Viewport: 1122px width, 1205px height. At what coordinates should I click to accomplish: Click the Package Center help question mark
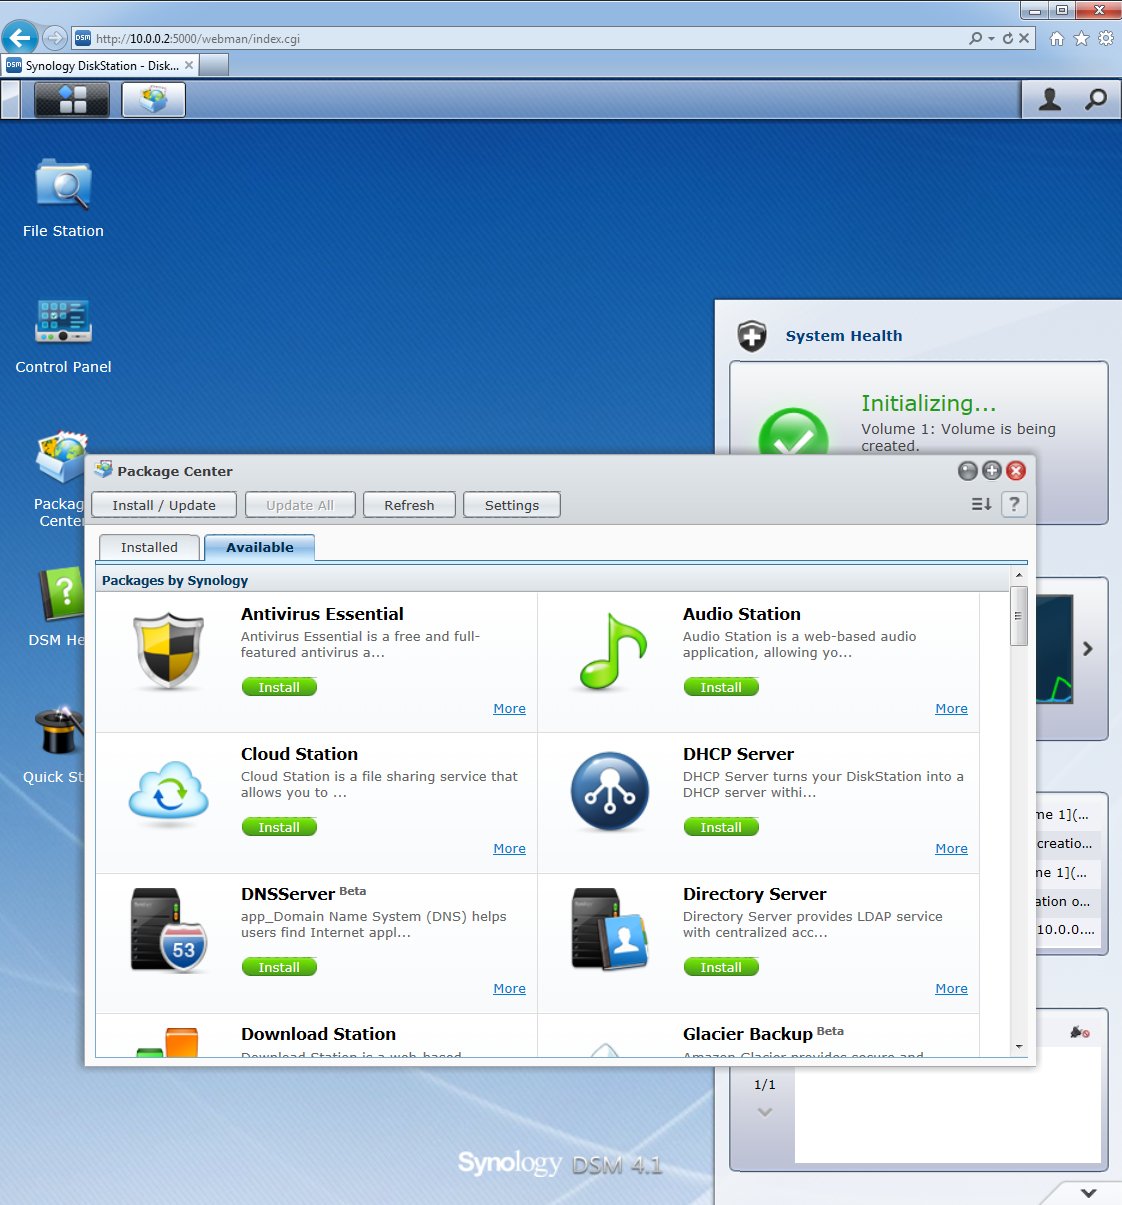(1014, 505)
